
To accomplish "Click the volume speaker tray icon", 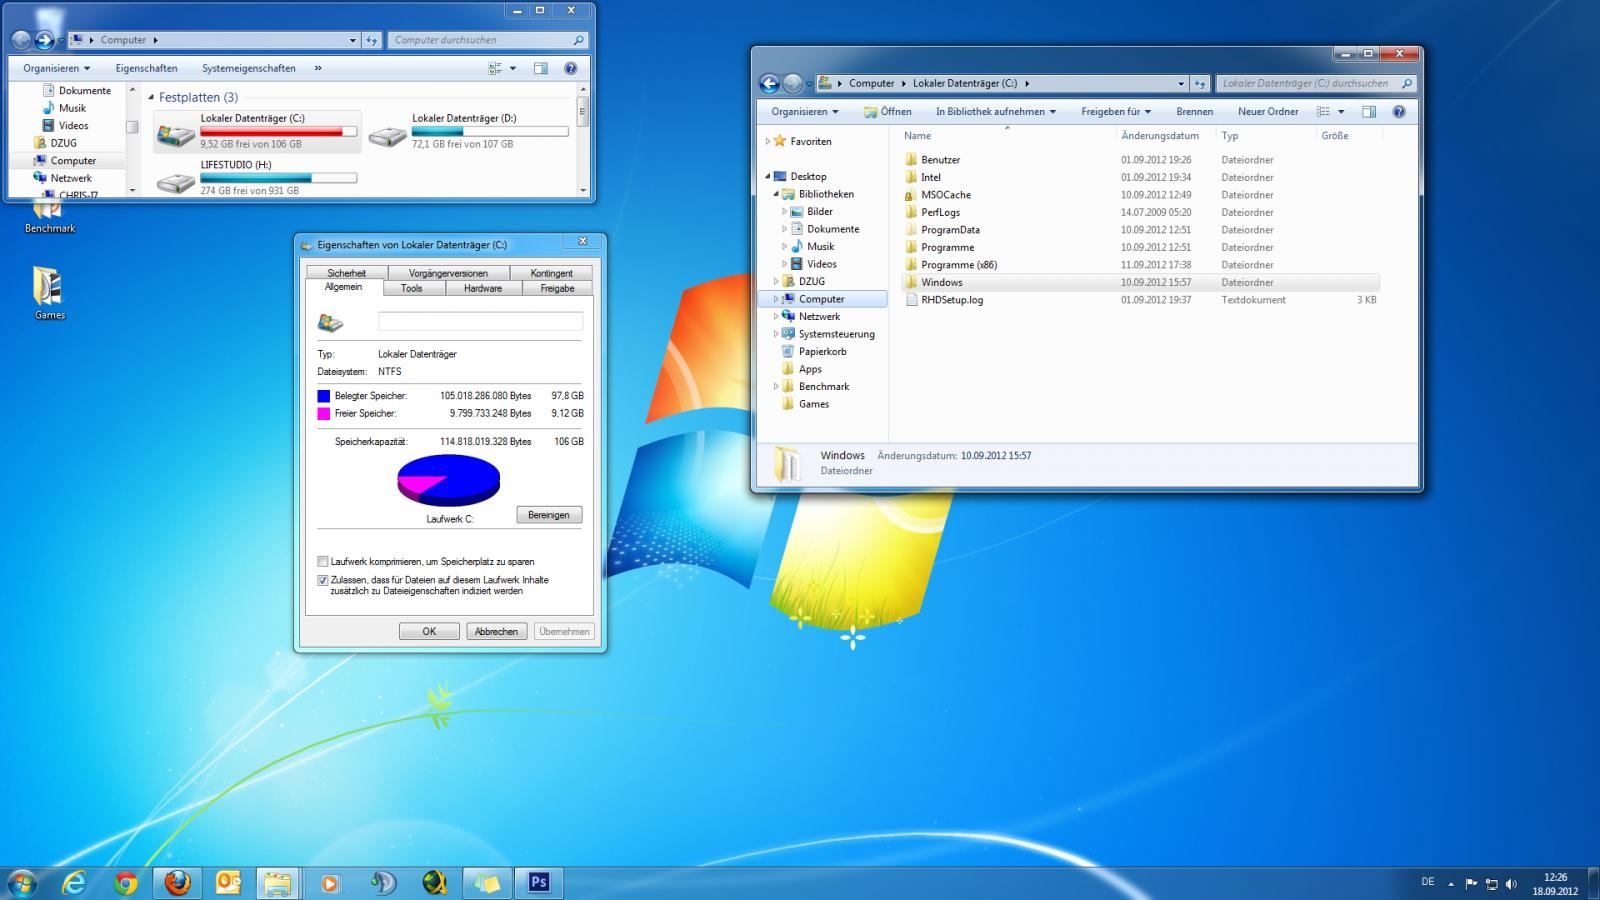I will 1511,884.
